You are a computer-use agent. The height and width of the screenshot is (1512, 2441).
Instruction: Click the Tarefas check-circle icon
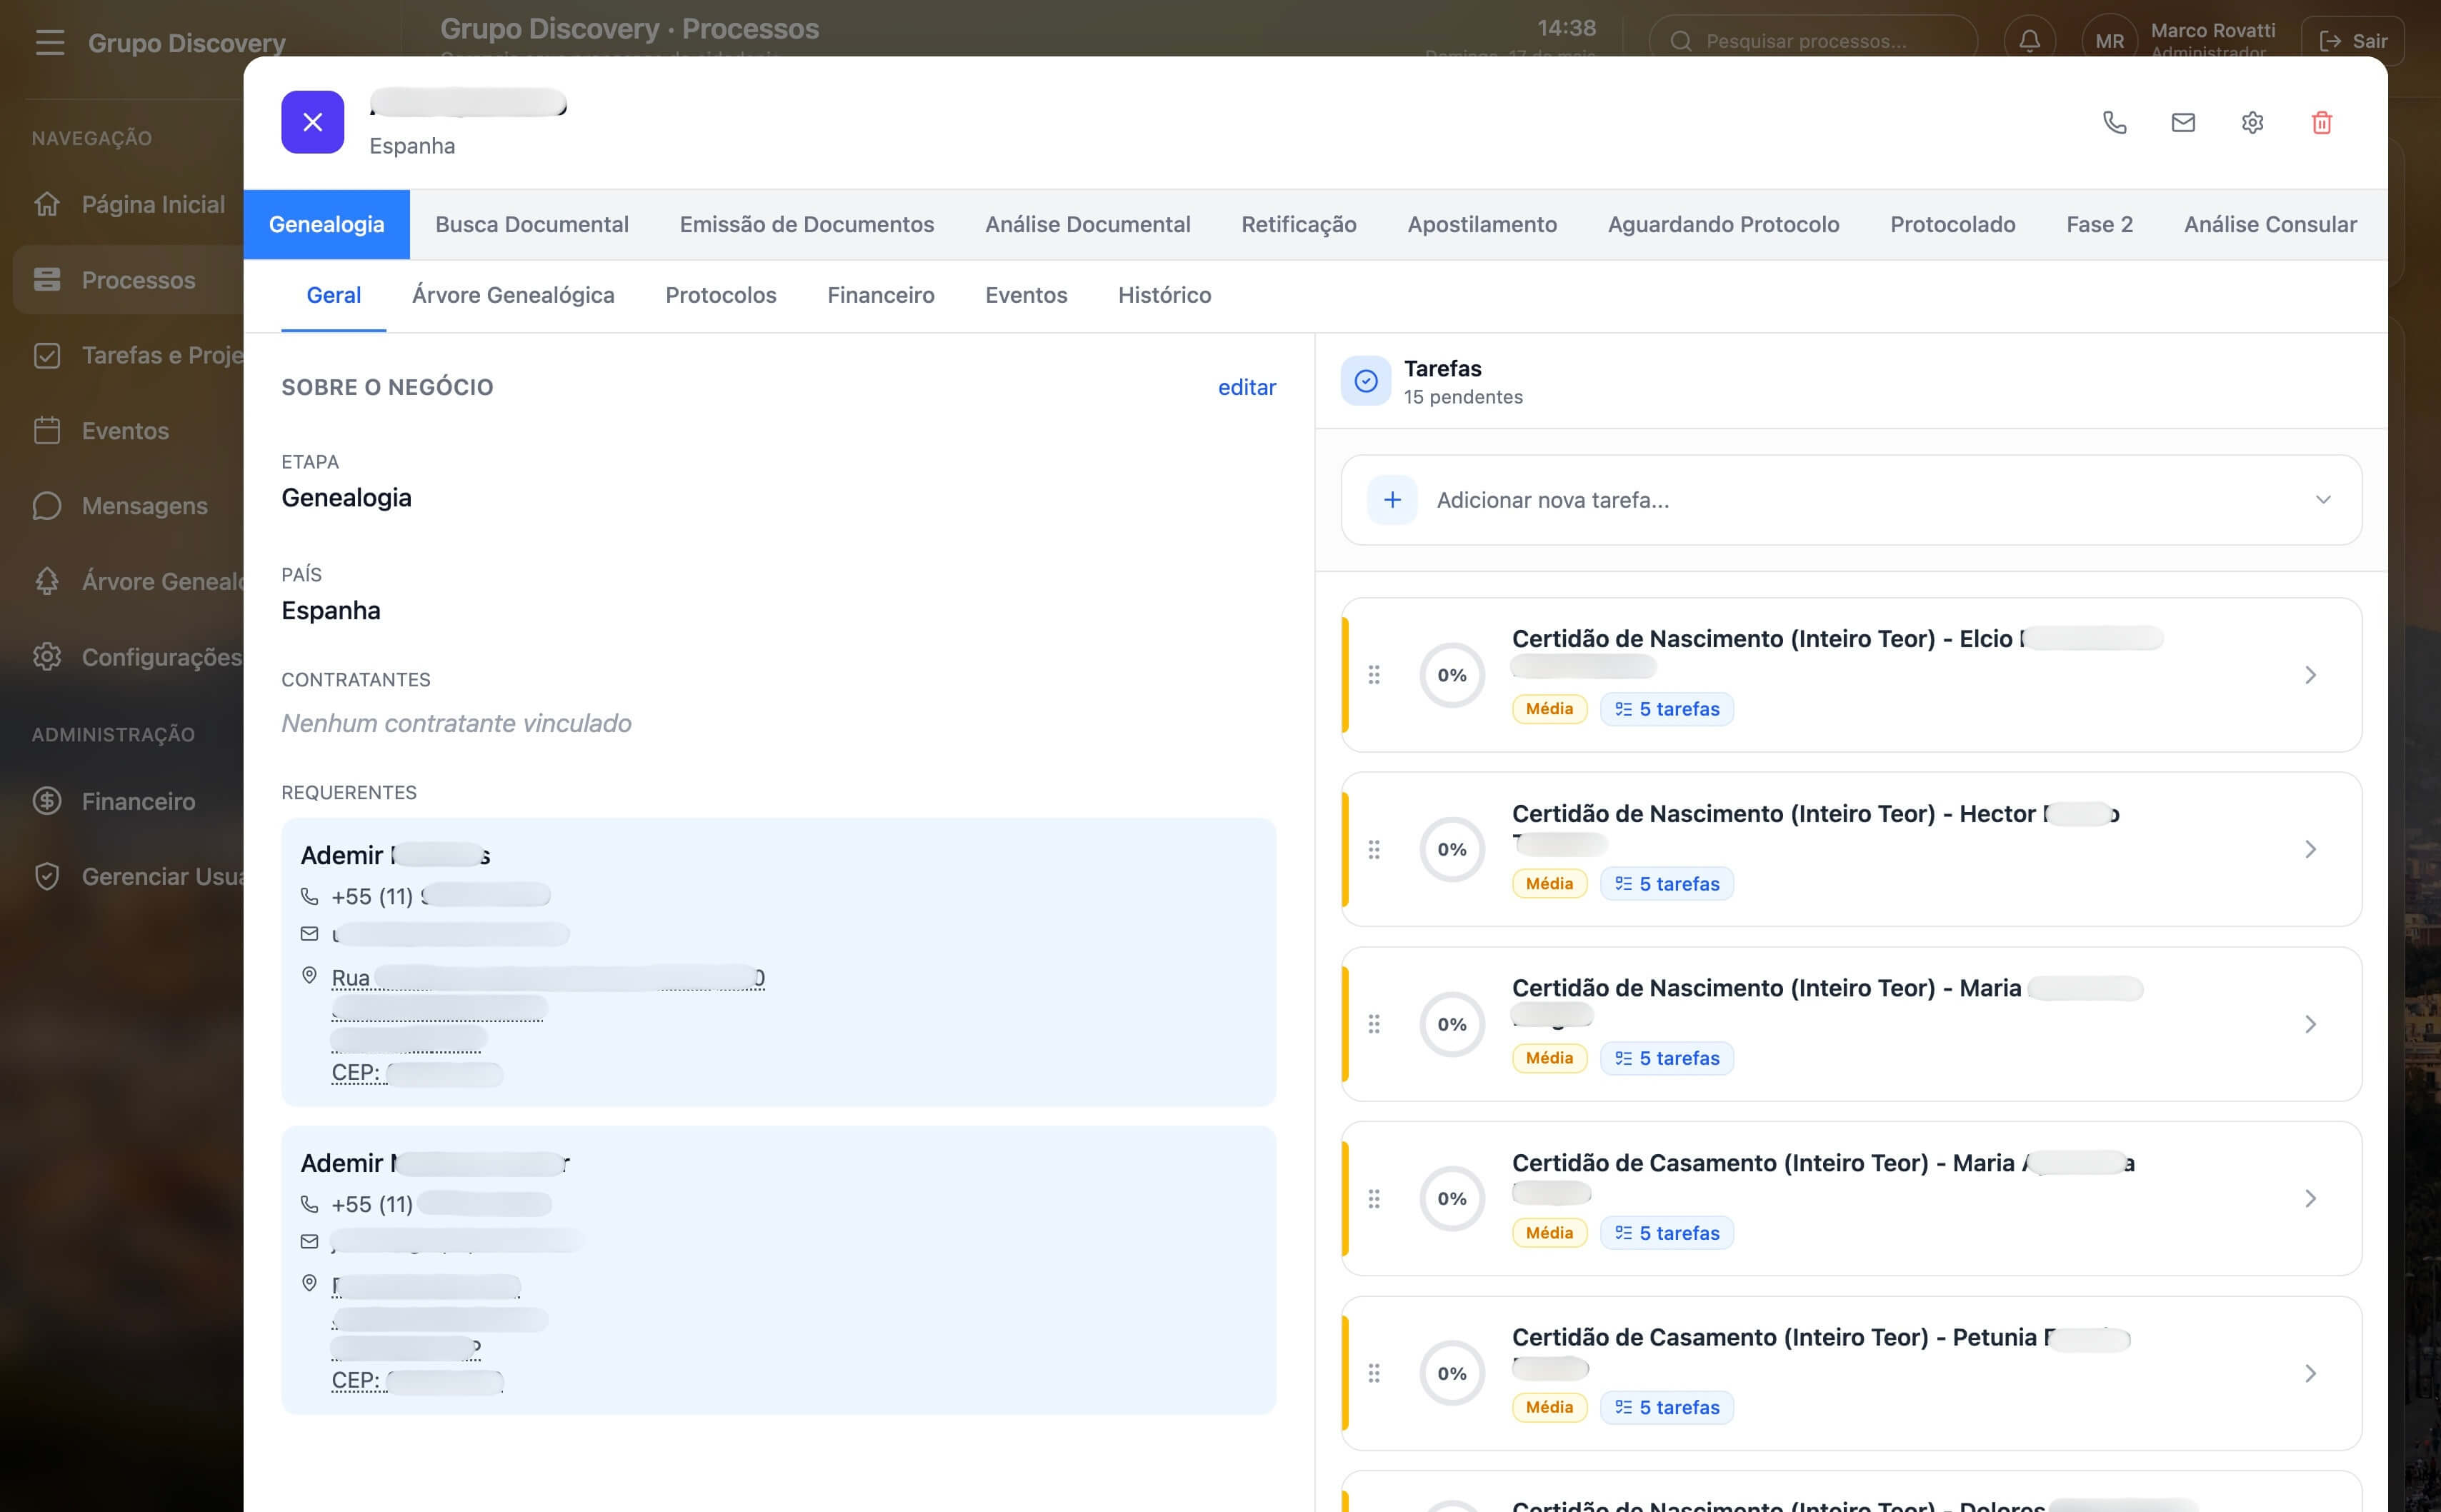coord(1365,381)
